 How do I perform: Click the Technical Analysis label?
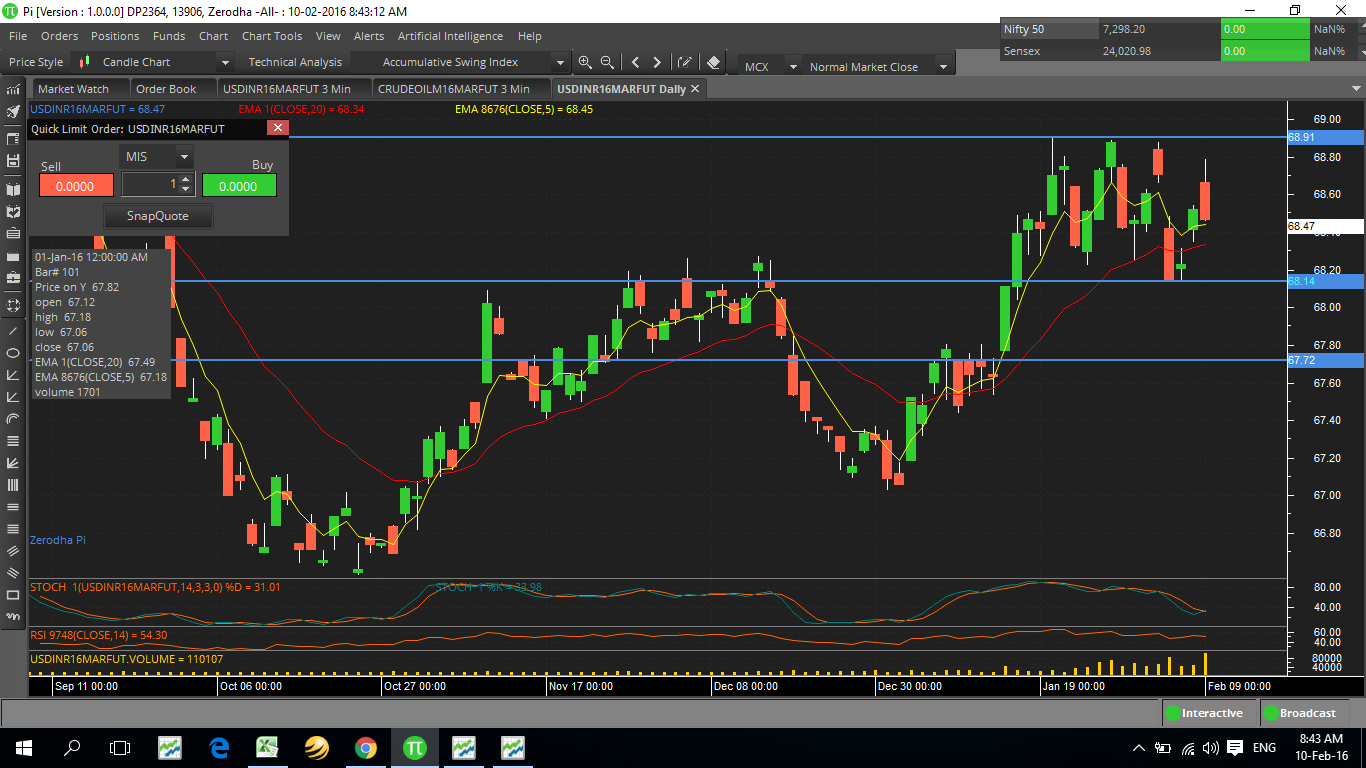[x=295, y=62]
